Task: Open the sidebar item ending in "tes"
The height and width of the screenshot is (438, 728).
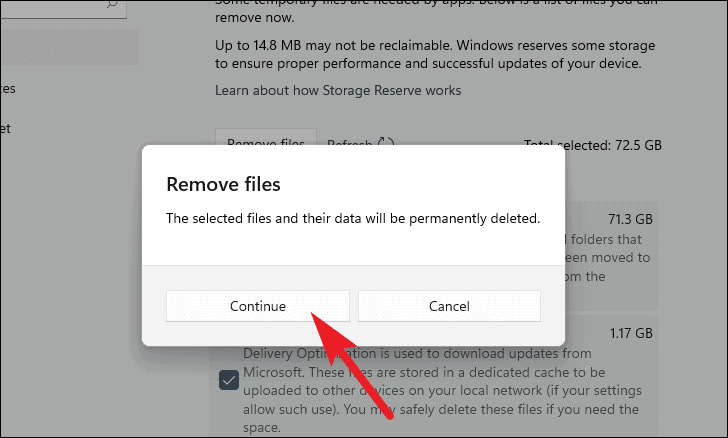Action: click(x=8, y=89)
